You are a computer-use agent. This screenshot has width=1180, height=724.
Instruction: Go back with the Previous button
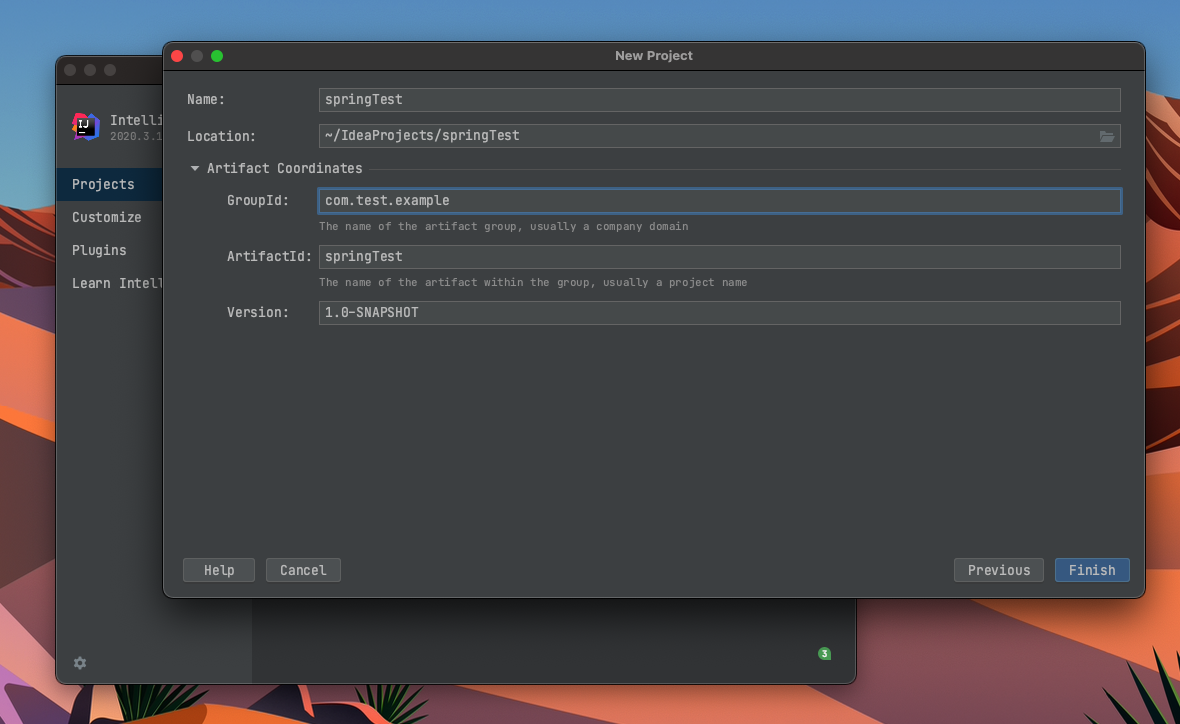(999, 570)
